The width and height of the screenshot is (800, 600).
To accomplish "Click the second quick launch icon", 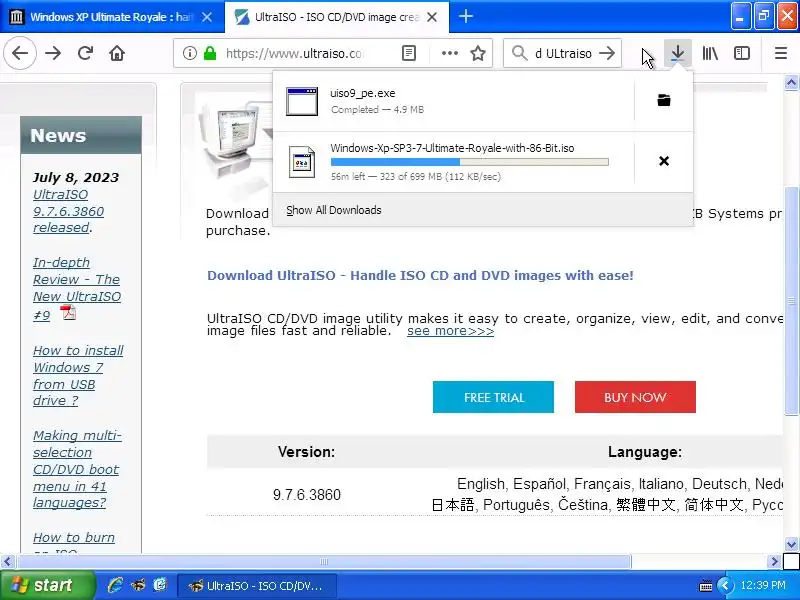I will [x=138, y=585].
